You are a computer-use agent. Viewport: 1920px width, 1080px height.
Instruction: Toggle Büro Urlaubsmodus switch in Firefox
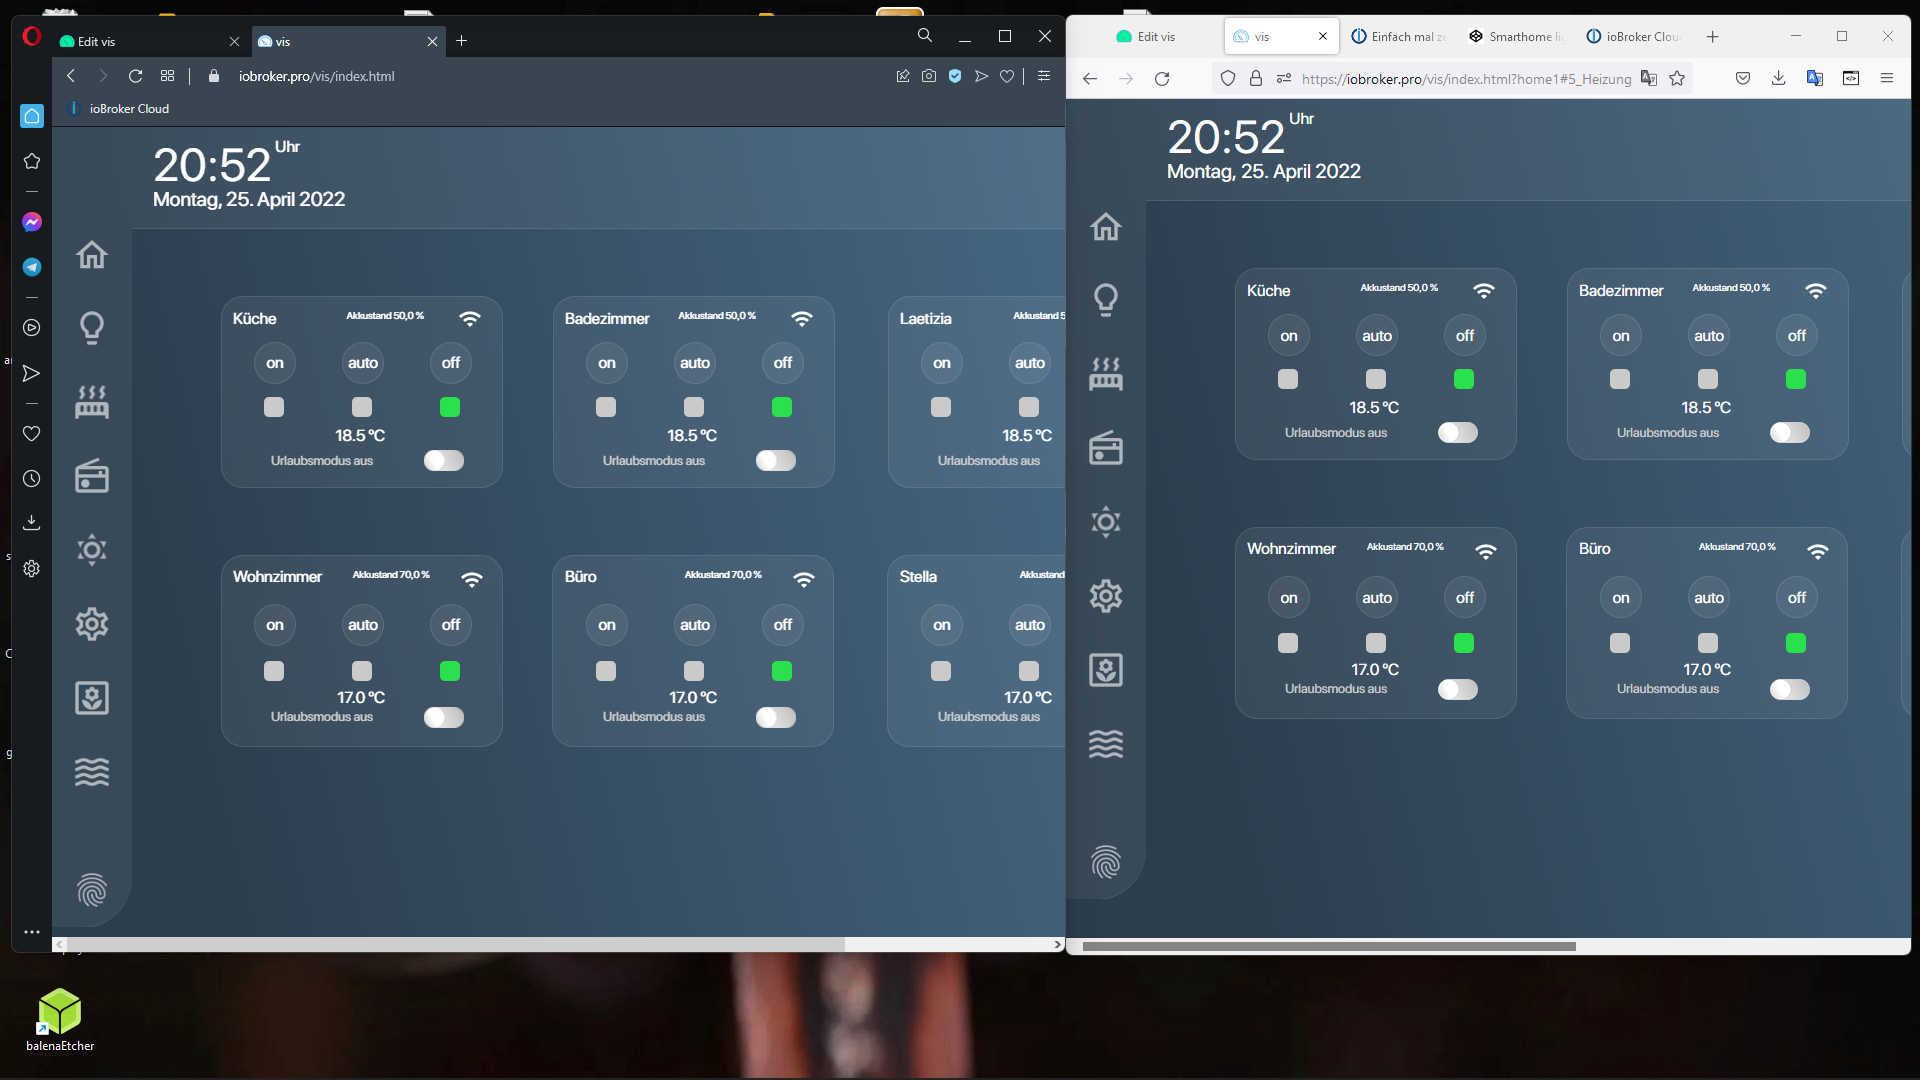[1790, 689]
